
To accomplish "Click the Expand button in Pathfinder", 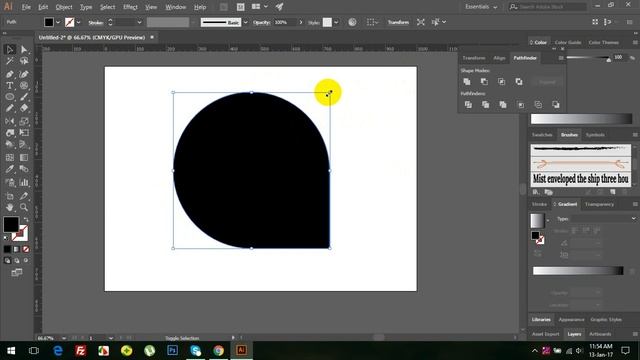I will click(547, 82).
